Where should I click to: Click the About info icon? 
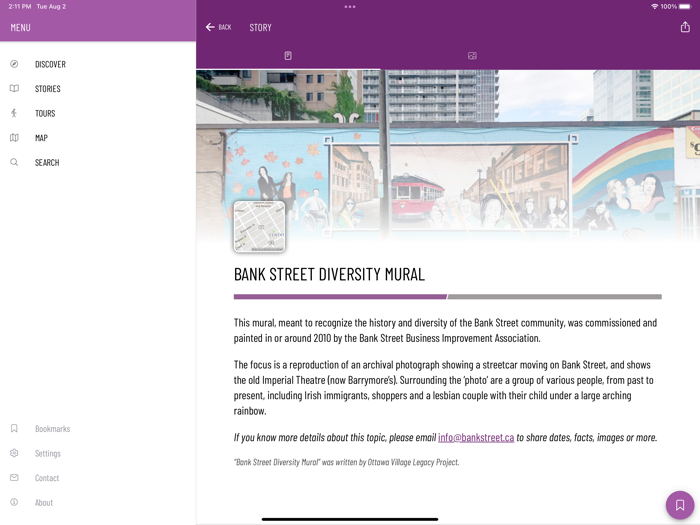pyautogui.click(x=14, y=502)
